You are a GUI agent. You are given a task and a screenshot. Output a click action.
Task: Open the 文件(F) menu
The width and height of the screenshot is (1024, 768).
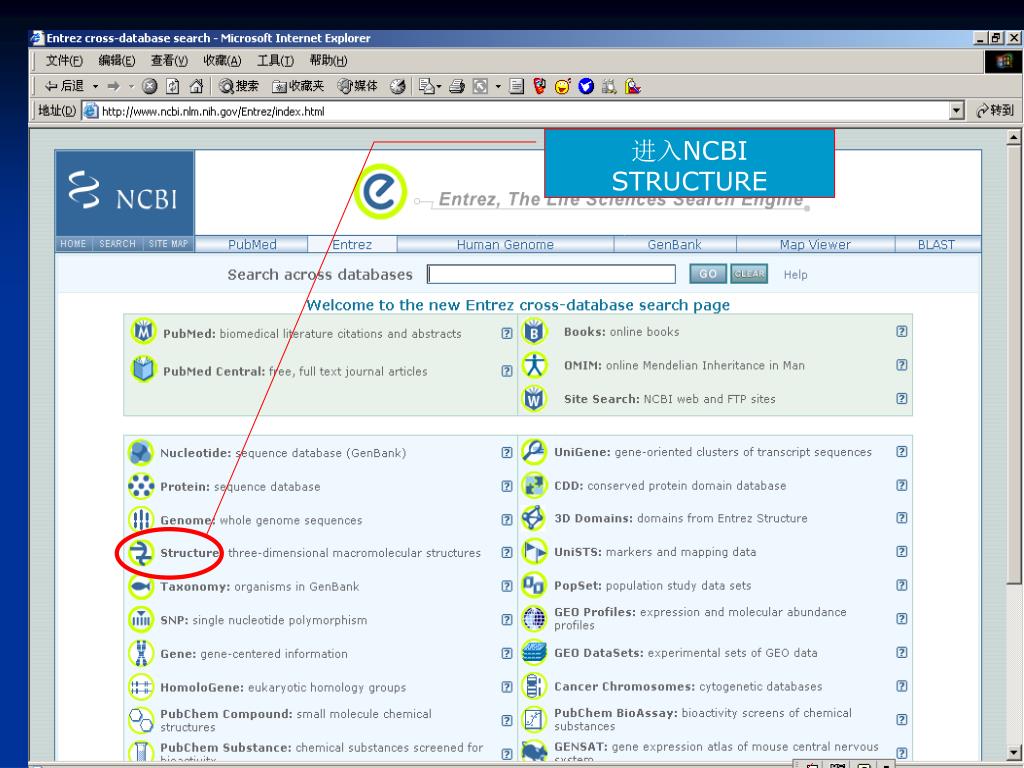click(64, 61)
